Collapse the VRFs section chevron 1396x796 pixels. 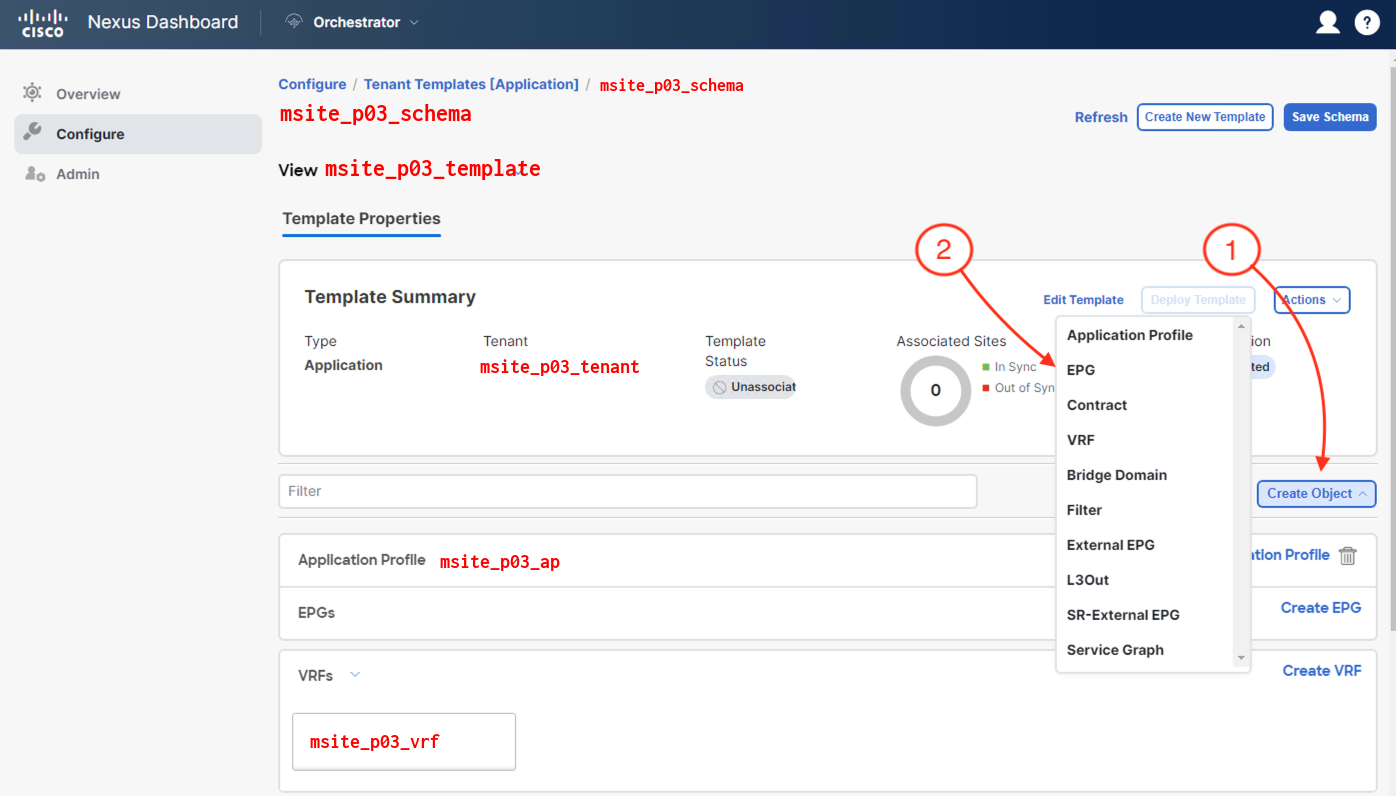click(355, 675)
